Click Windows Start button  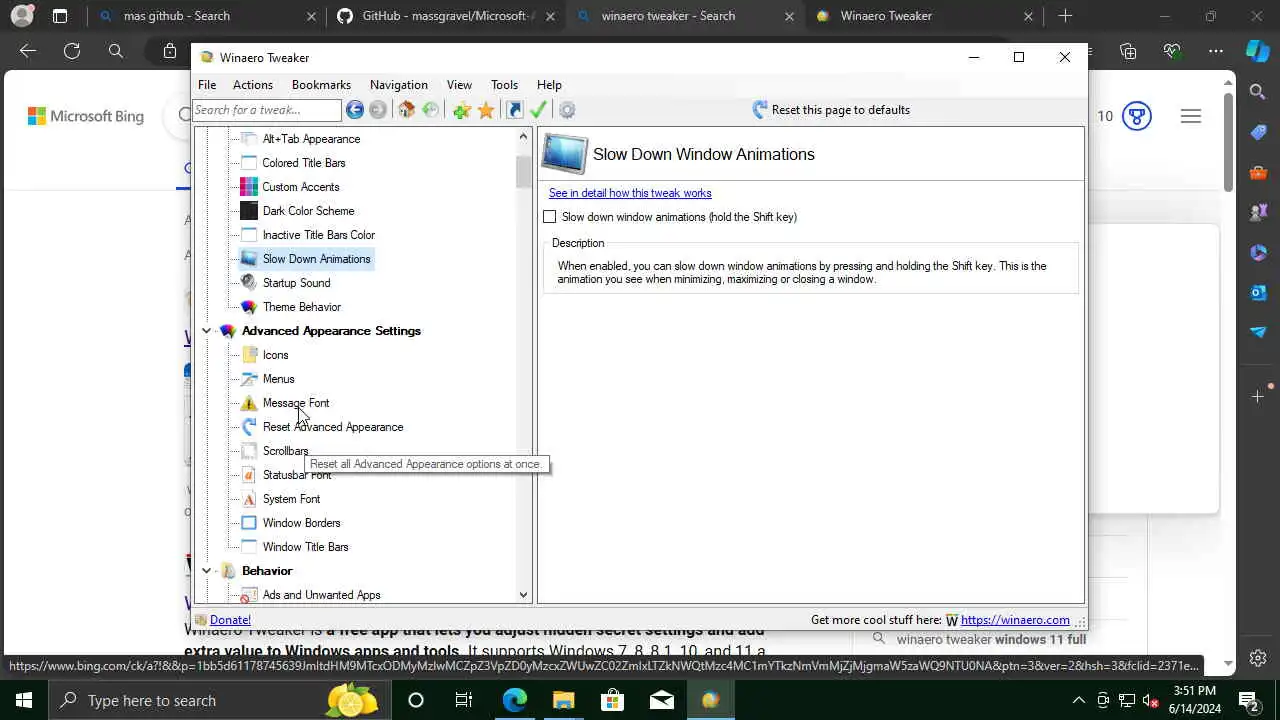24,700
